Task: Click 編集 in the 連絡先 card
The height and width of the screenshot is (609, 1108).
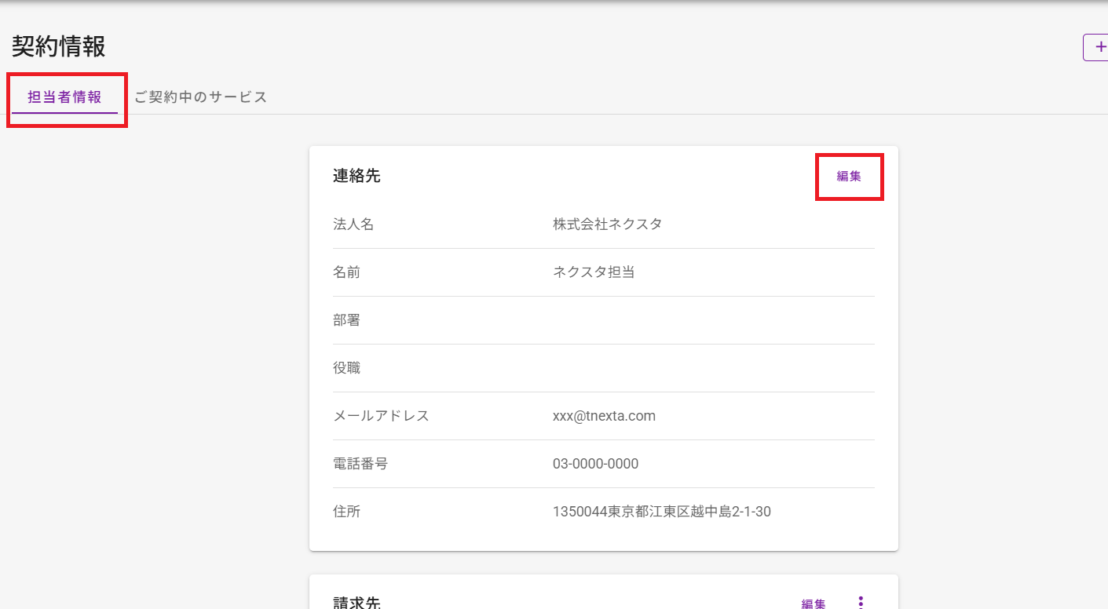Action: tap(849, 176)
